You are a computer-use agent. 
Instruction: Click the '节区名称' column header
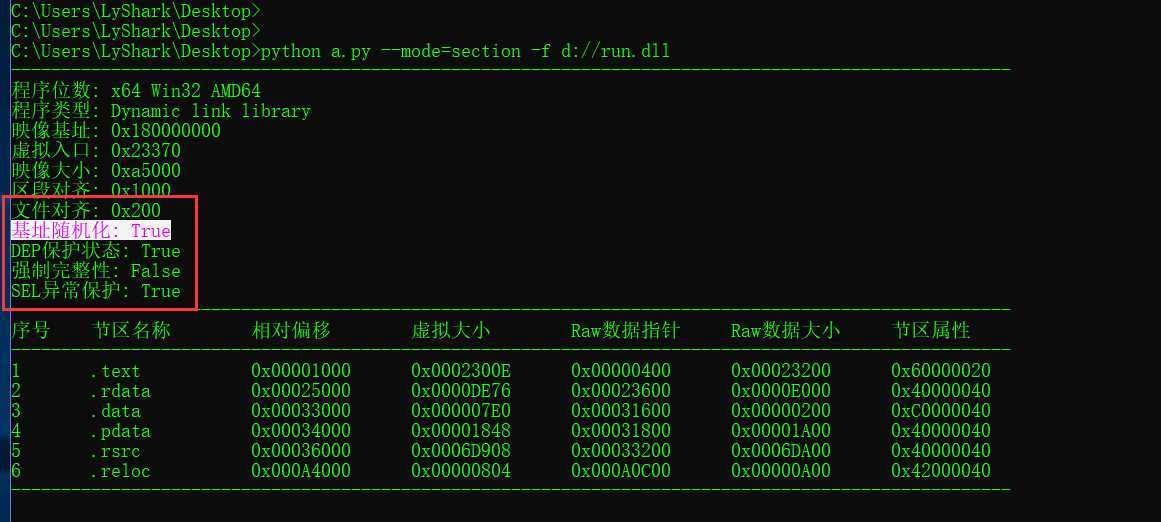coord(131,330)
